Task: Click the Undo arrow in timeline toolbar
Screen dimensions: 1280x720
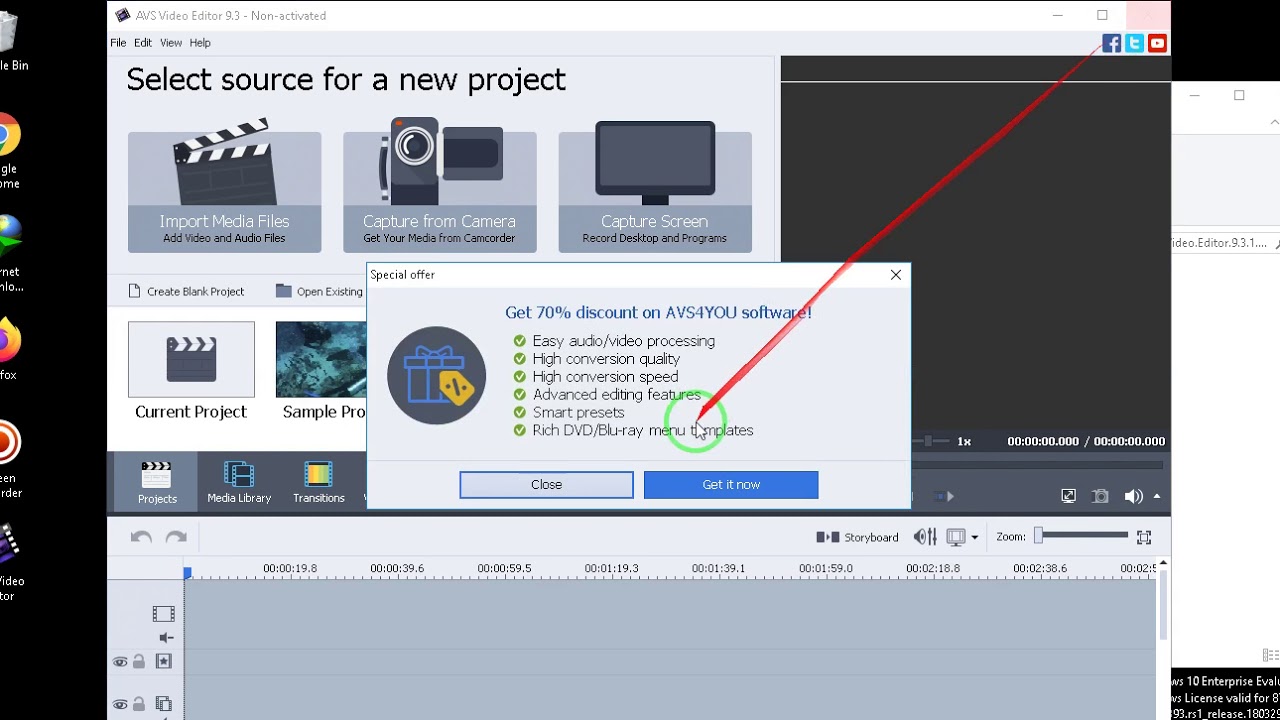Action: click(141, 537)
